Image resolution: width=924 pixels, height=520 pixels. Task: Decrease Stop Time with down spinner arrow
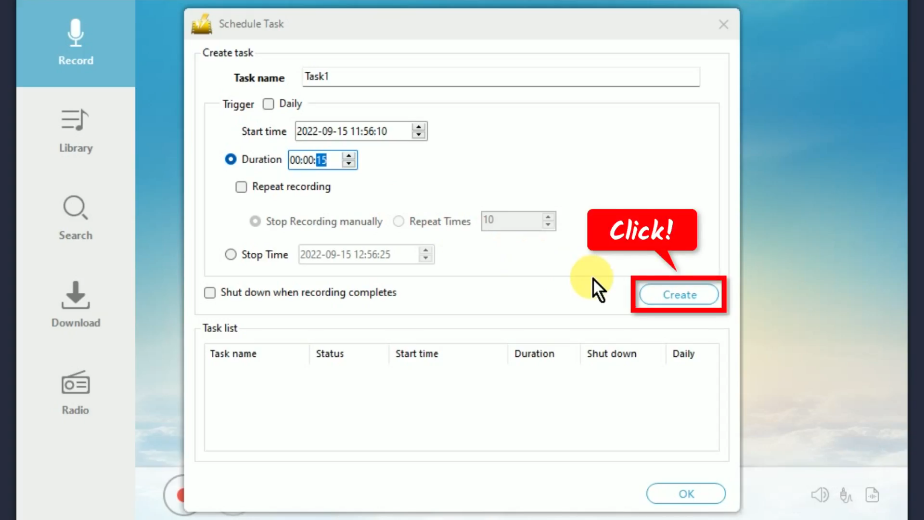(425, 258)
